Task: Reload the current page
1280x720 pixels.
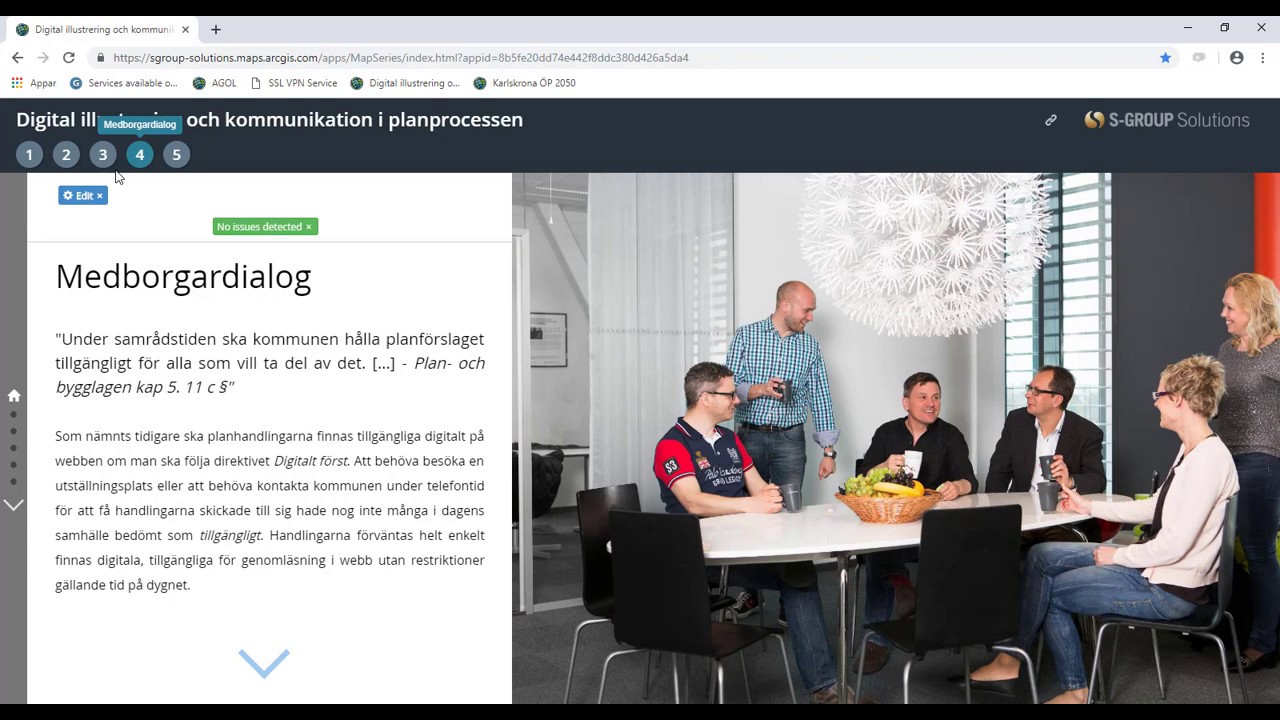Action: click(69, 58)
